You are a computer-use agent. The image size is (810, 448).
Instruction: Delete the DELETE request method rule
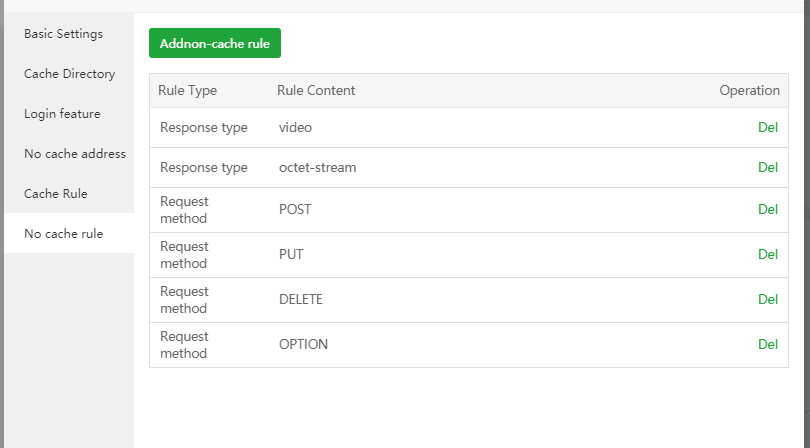click(767, 300)
